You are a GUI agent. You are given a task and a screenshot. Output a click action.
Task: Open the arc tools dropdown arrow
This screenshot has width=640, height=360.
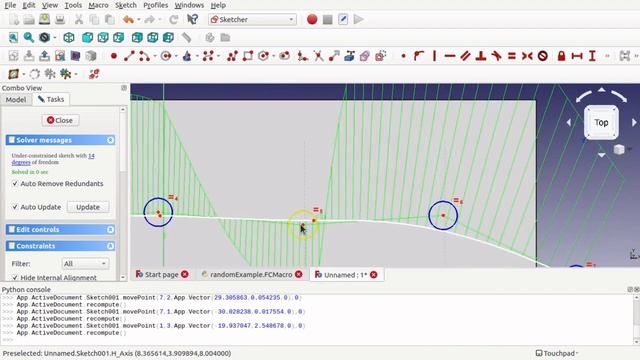(155, 56)
